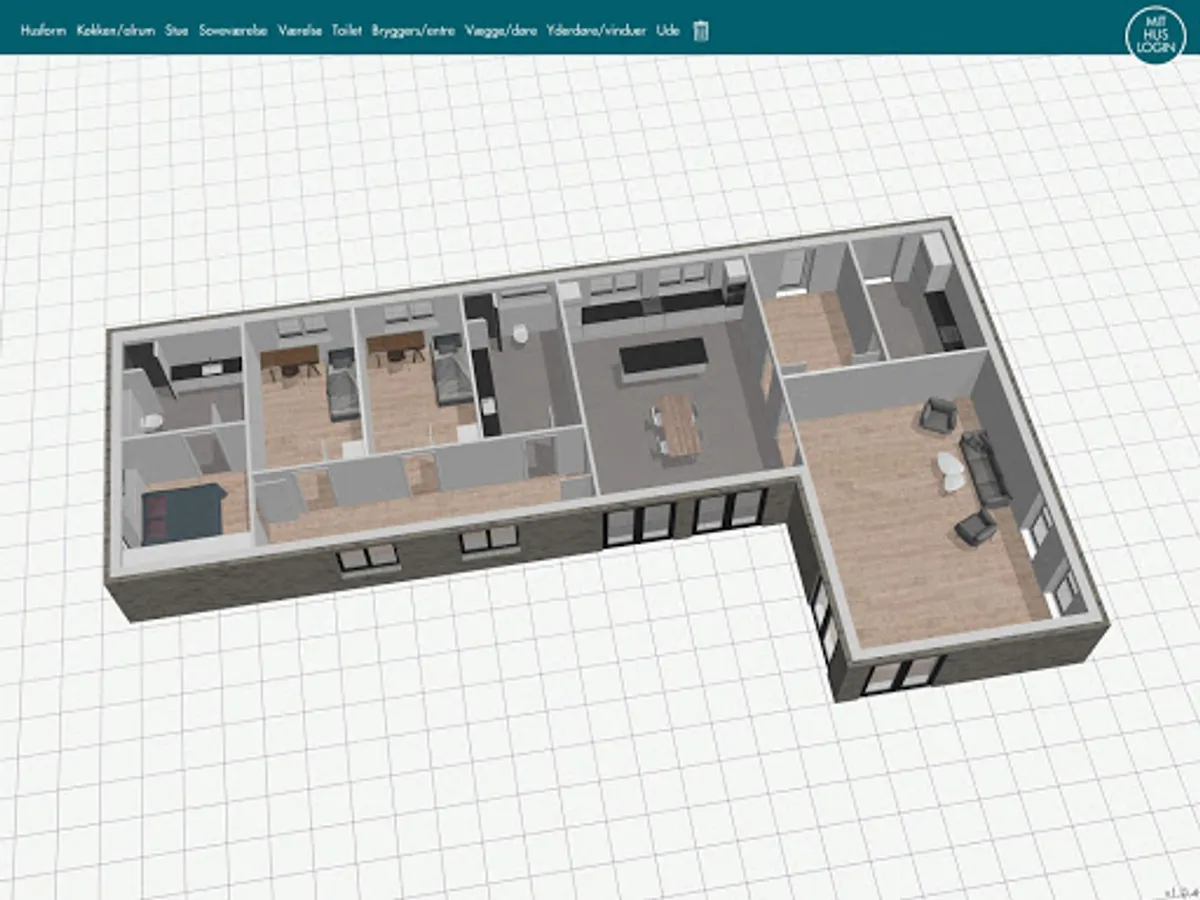Viewport: 1200px width, 900px height.
Task: Open the Vægge/døre menu
Action: click(501, 31)
